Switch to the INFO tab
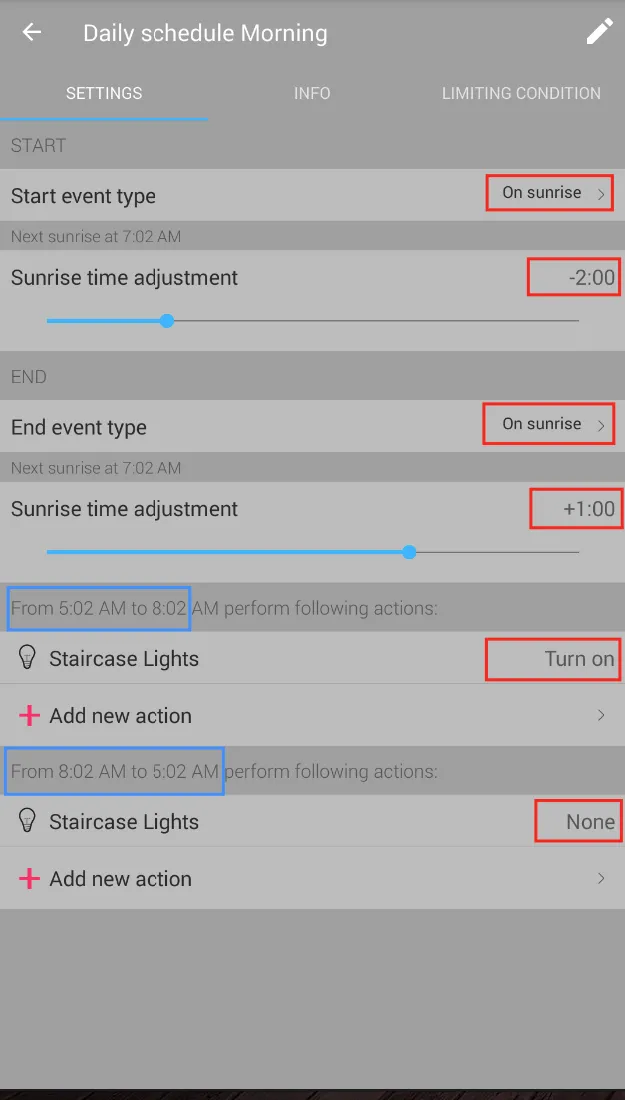The image size is (625, 1100). click(x=312, y=93)
